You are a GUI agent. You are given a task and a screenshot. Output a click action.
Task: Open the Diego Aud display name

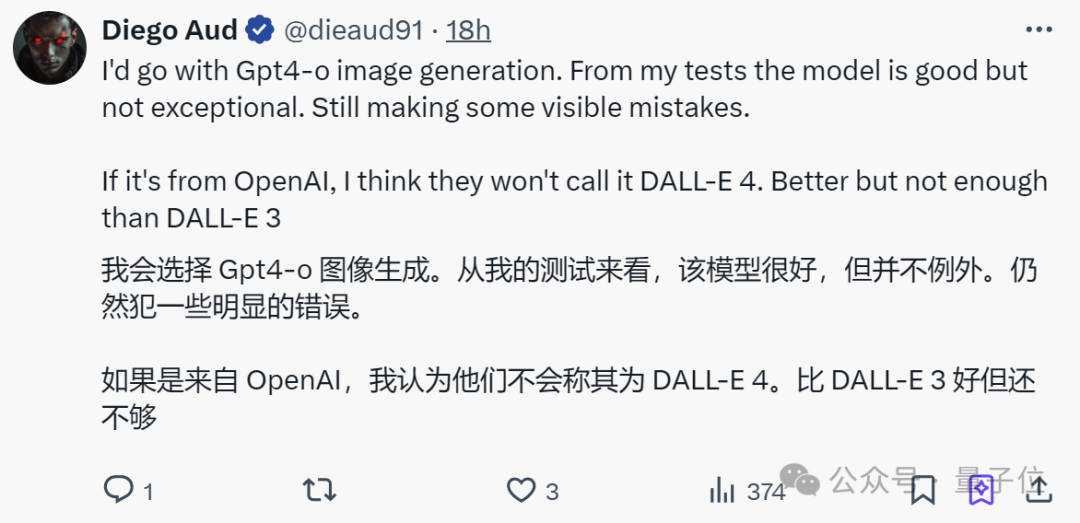169,31
